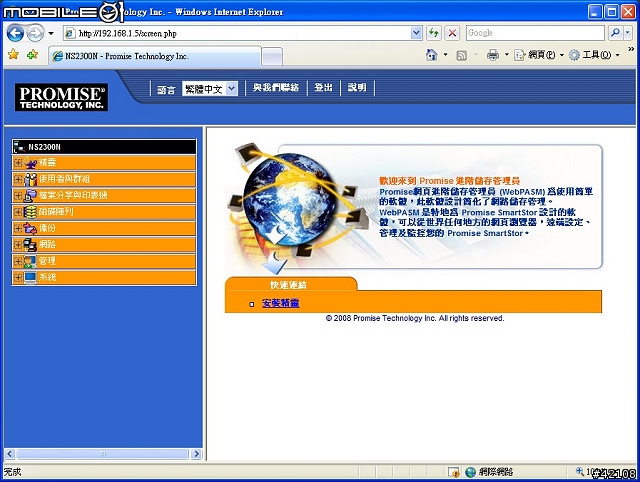Click the sidebar horizontal scrollbar thumb

103,453
